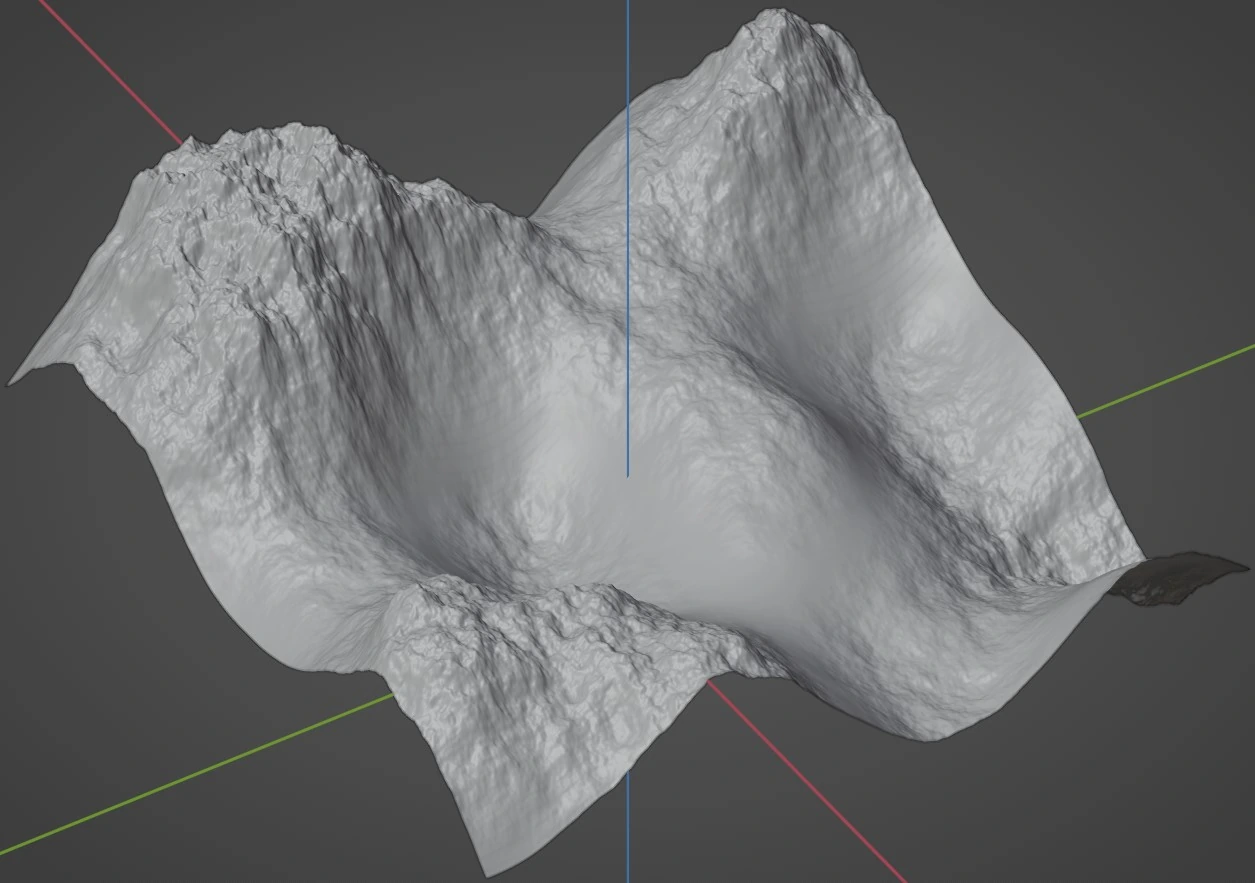Click the bottom corner tip of the terrain mesh
This screenshot has width=1255, height=883.
point(485,865)
